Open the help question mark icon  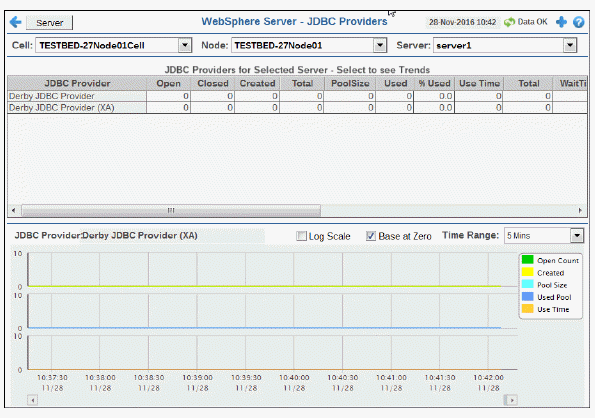(578, 22)
